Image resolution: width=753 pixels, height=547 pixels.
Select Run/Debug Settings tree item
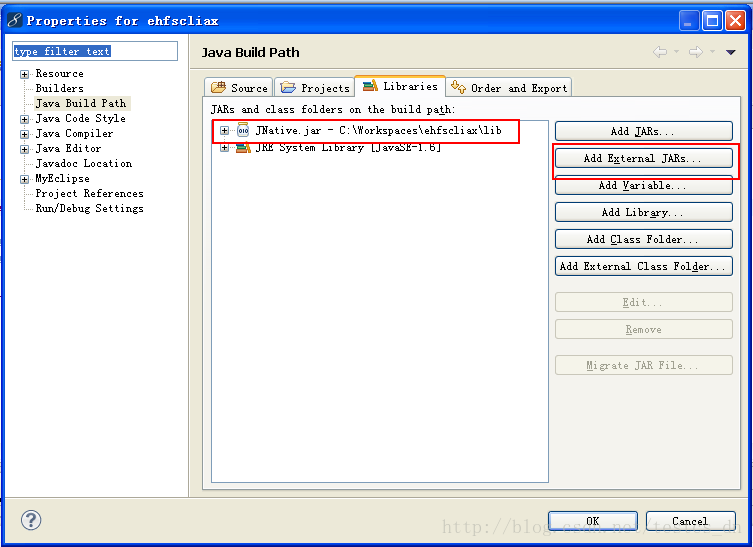(x=89, y=208)
